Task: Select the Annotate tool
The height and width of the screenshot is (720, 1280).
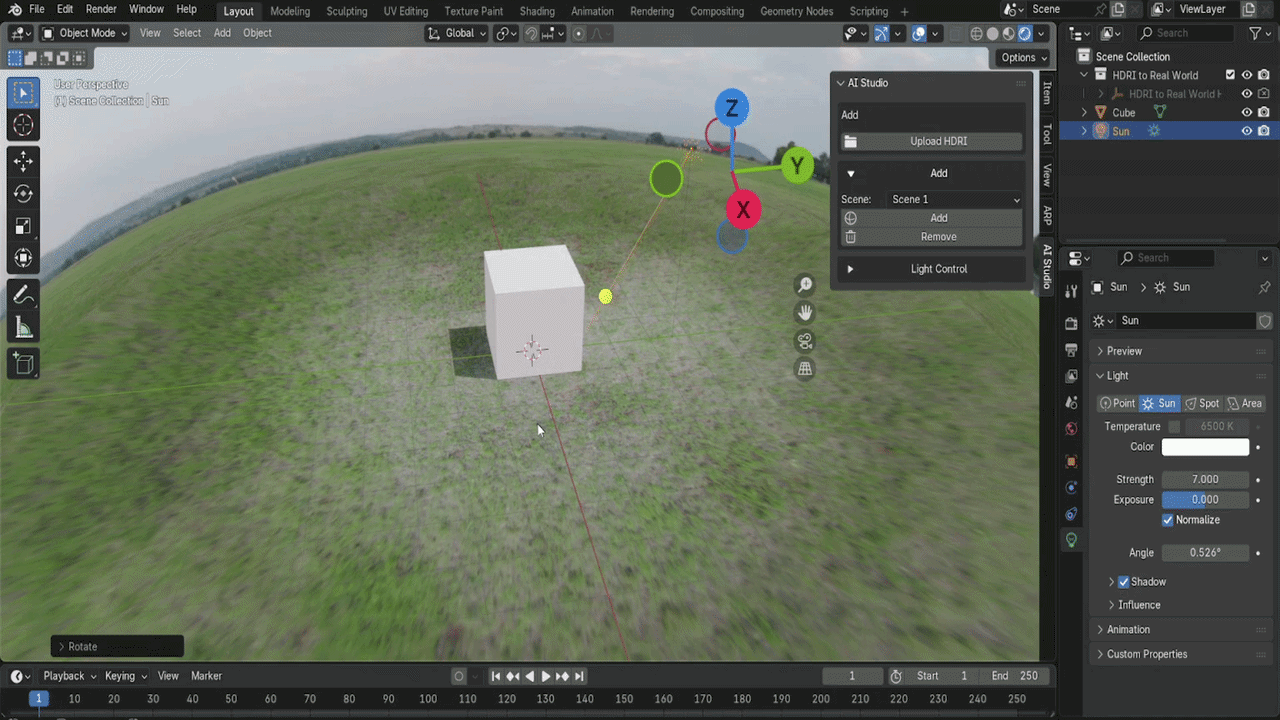Action: [23, 295]
